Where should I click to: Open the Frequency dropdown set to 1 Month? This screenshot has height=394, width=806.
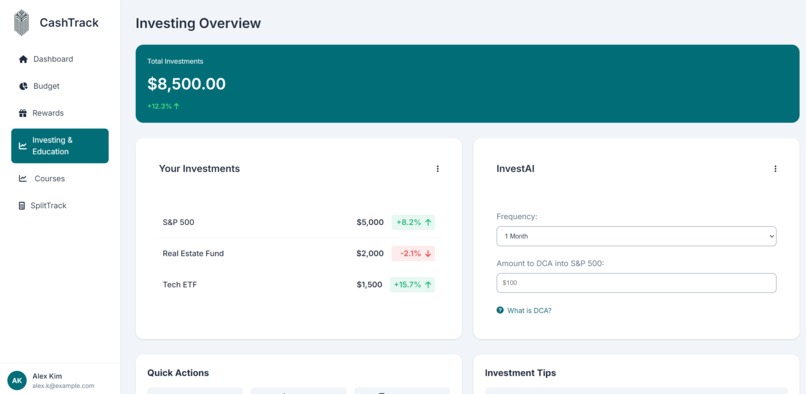[x=636, y=236]
